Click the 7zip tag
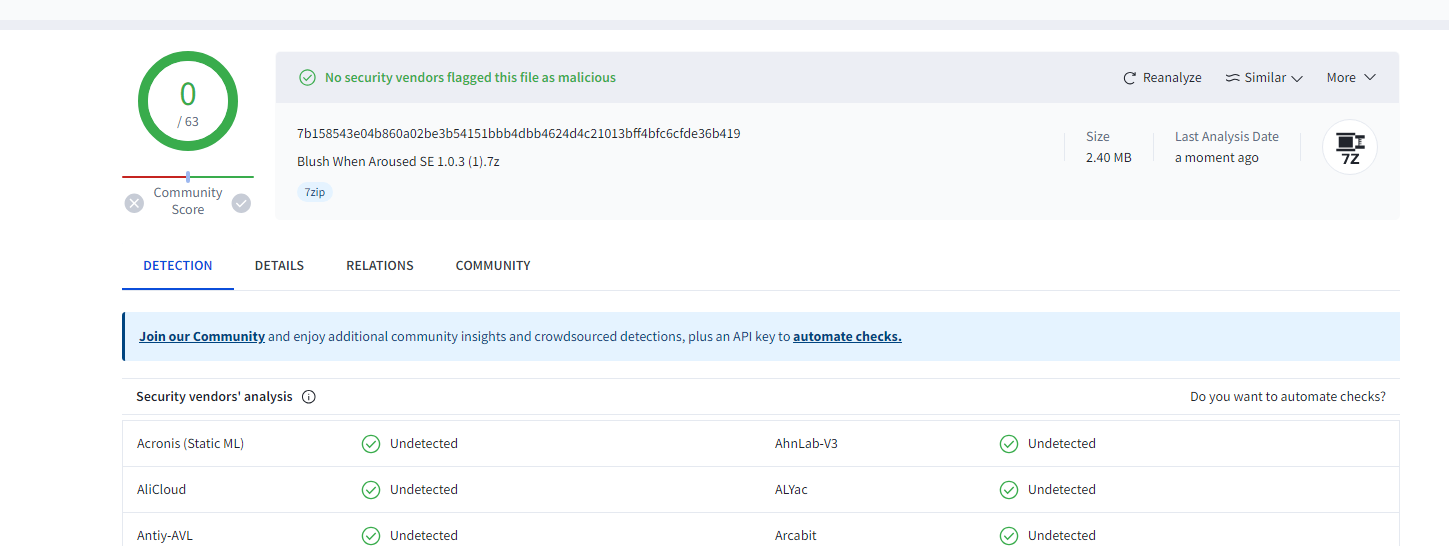Viewport: 1449px width, 546px height. coord(314,192)
